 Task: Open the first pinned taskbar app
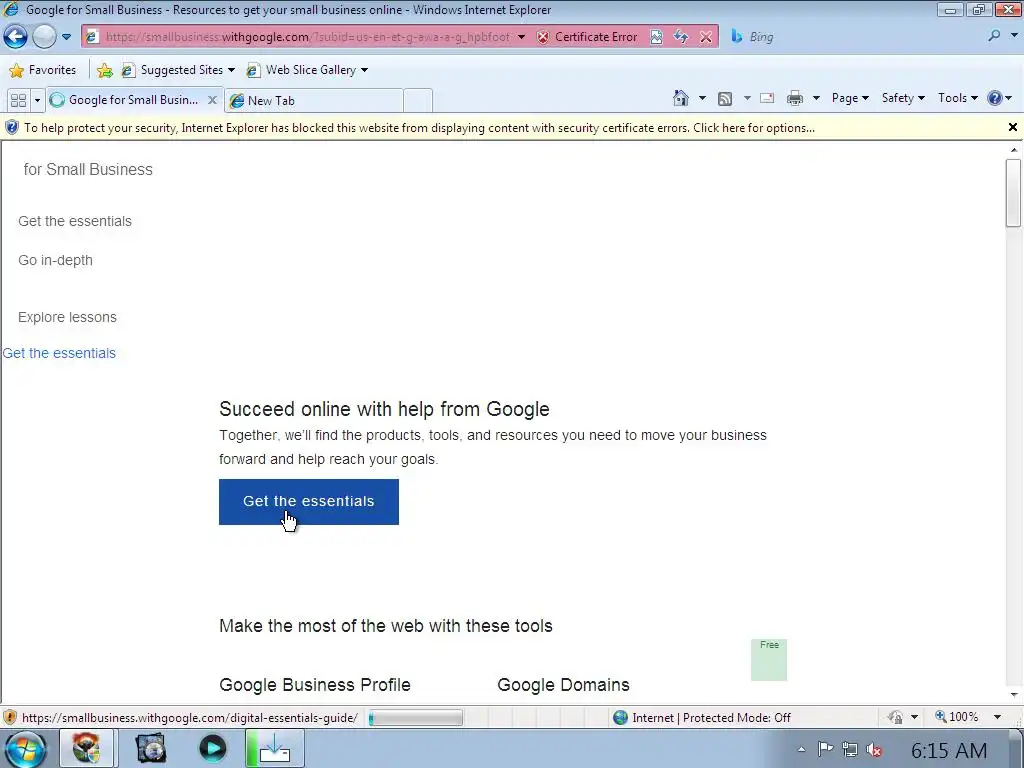click(87, 748)
